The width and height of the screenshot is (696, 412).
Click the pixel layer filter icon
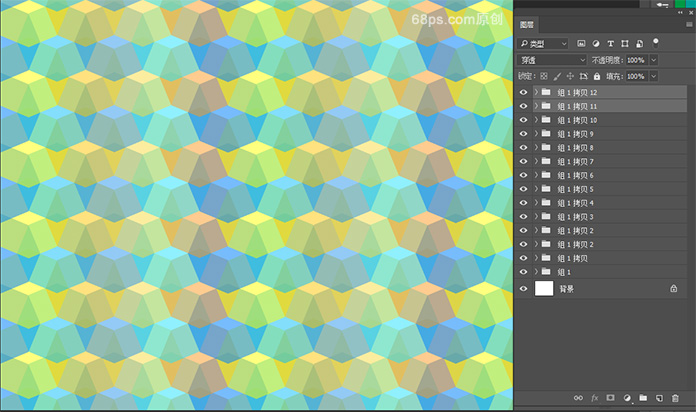[x=582, y=44]
